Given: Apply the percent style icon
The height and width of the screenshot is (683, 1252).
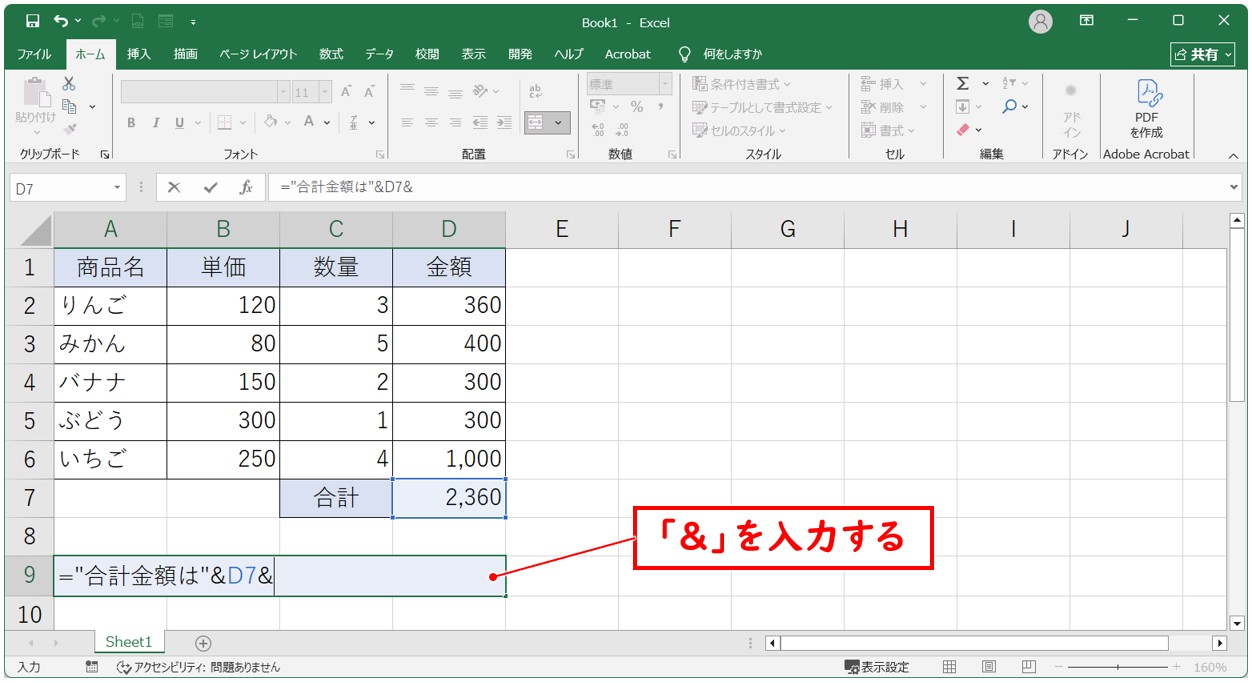Looking at the screenshot, I should (637, 106).
